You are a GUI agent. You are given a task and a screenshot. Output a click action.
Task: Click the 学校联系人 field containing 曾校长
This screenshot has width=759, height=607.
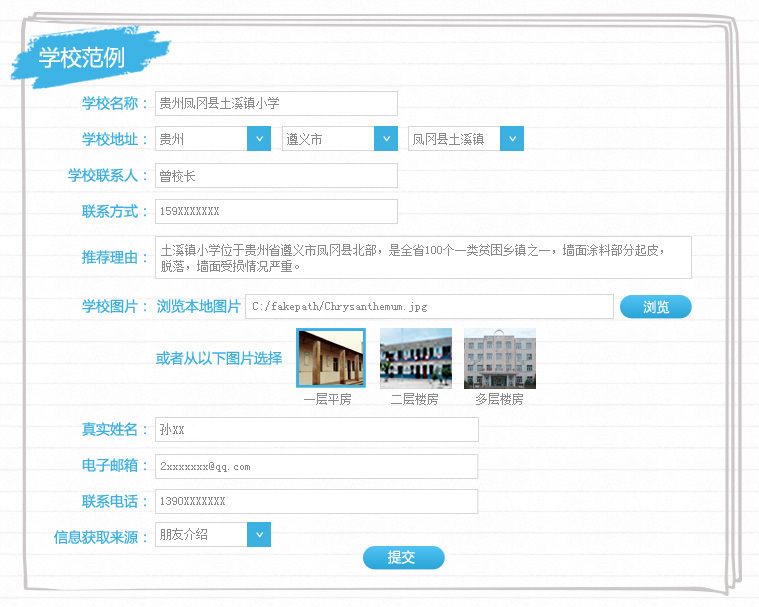[276, 176]
